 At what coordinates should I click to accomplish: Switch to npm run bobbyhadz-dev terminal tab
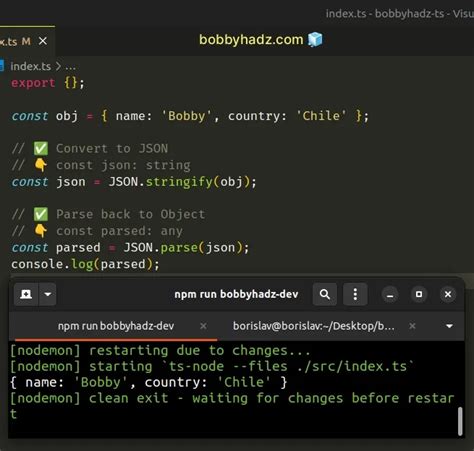[x=116, y=326]
